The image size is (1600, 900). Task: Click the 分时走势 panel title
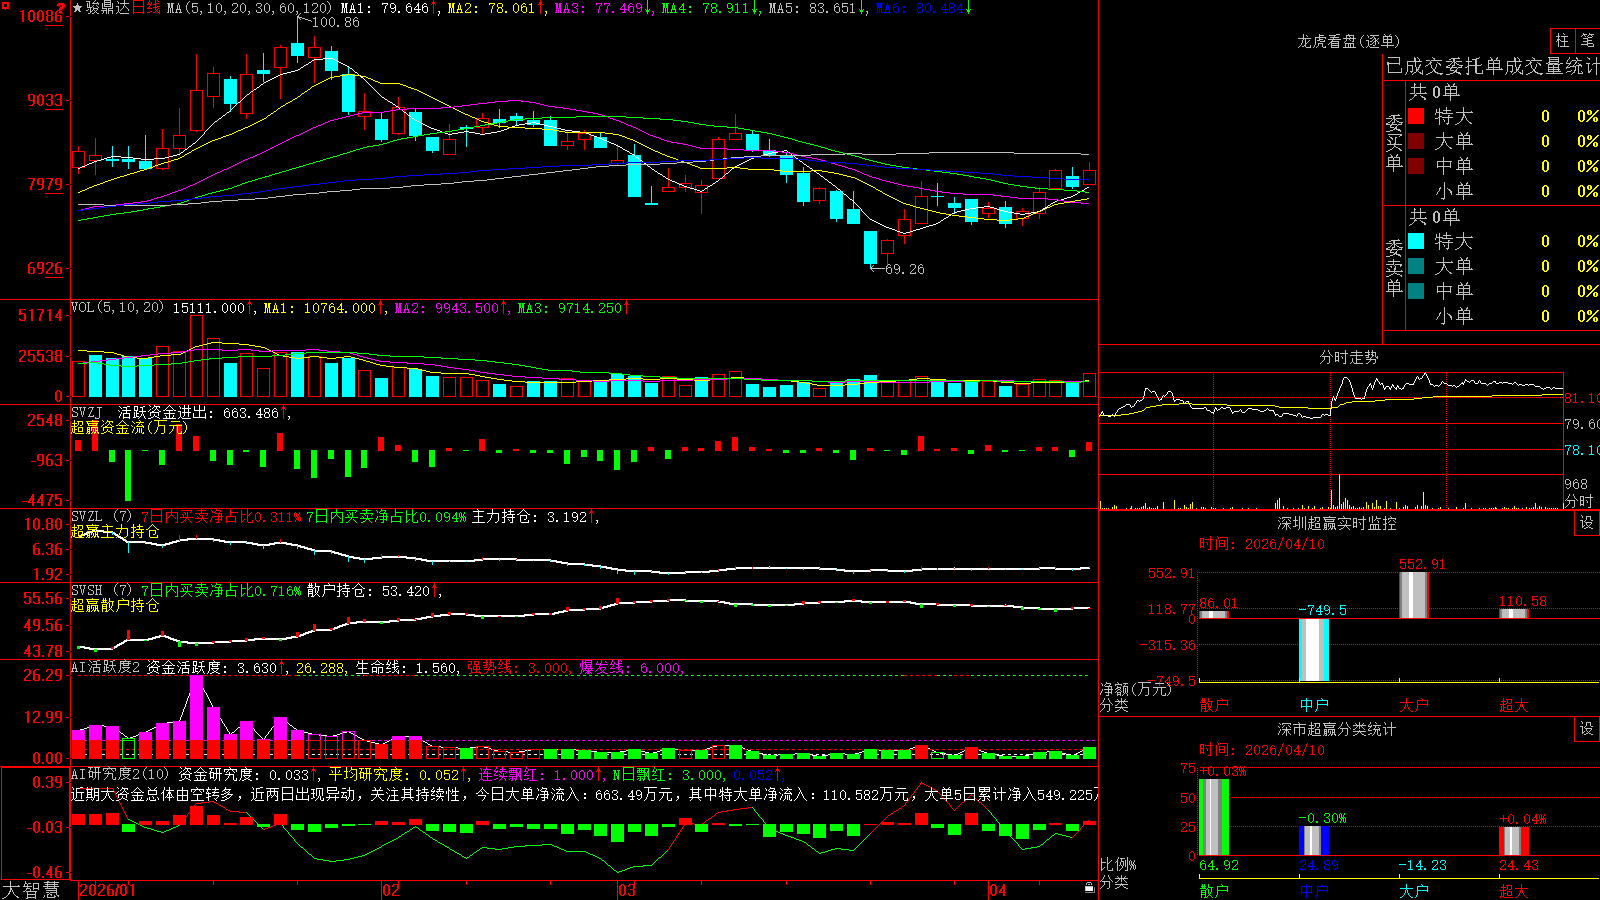pos(1349,358)
